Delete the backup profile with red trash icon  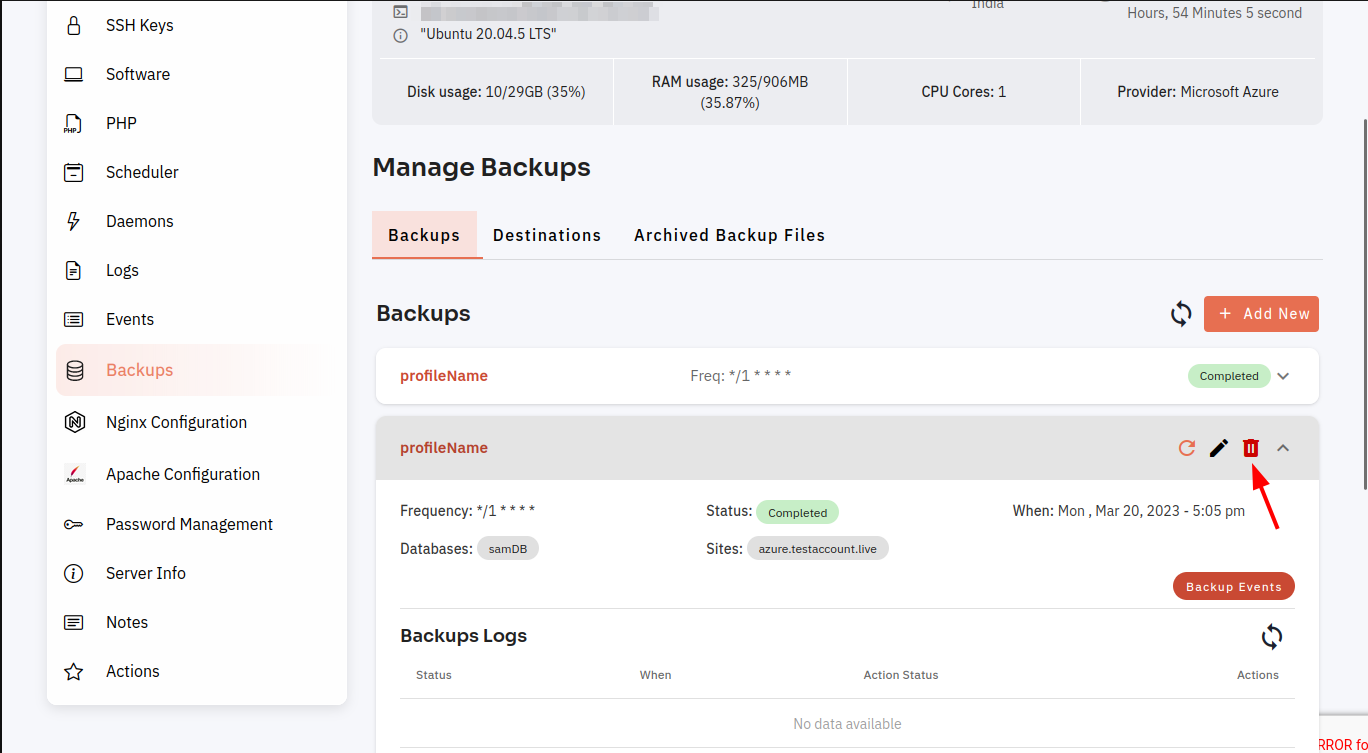(x=1251, y=448)
